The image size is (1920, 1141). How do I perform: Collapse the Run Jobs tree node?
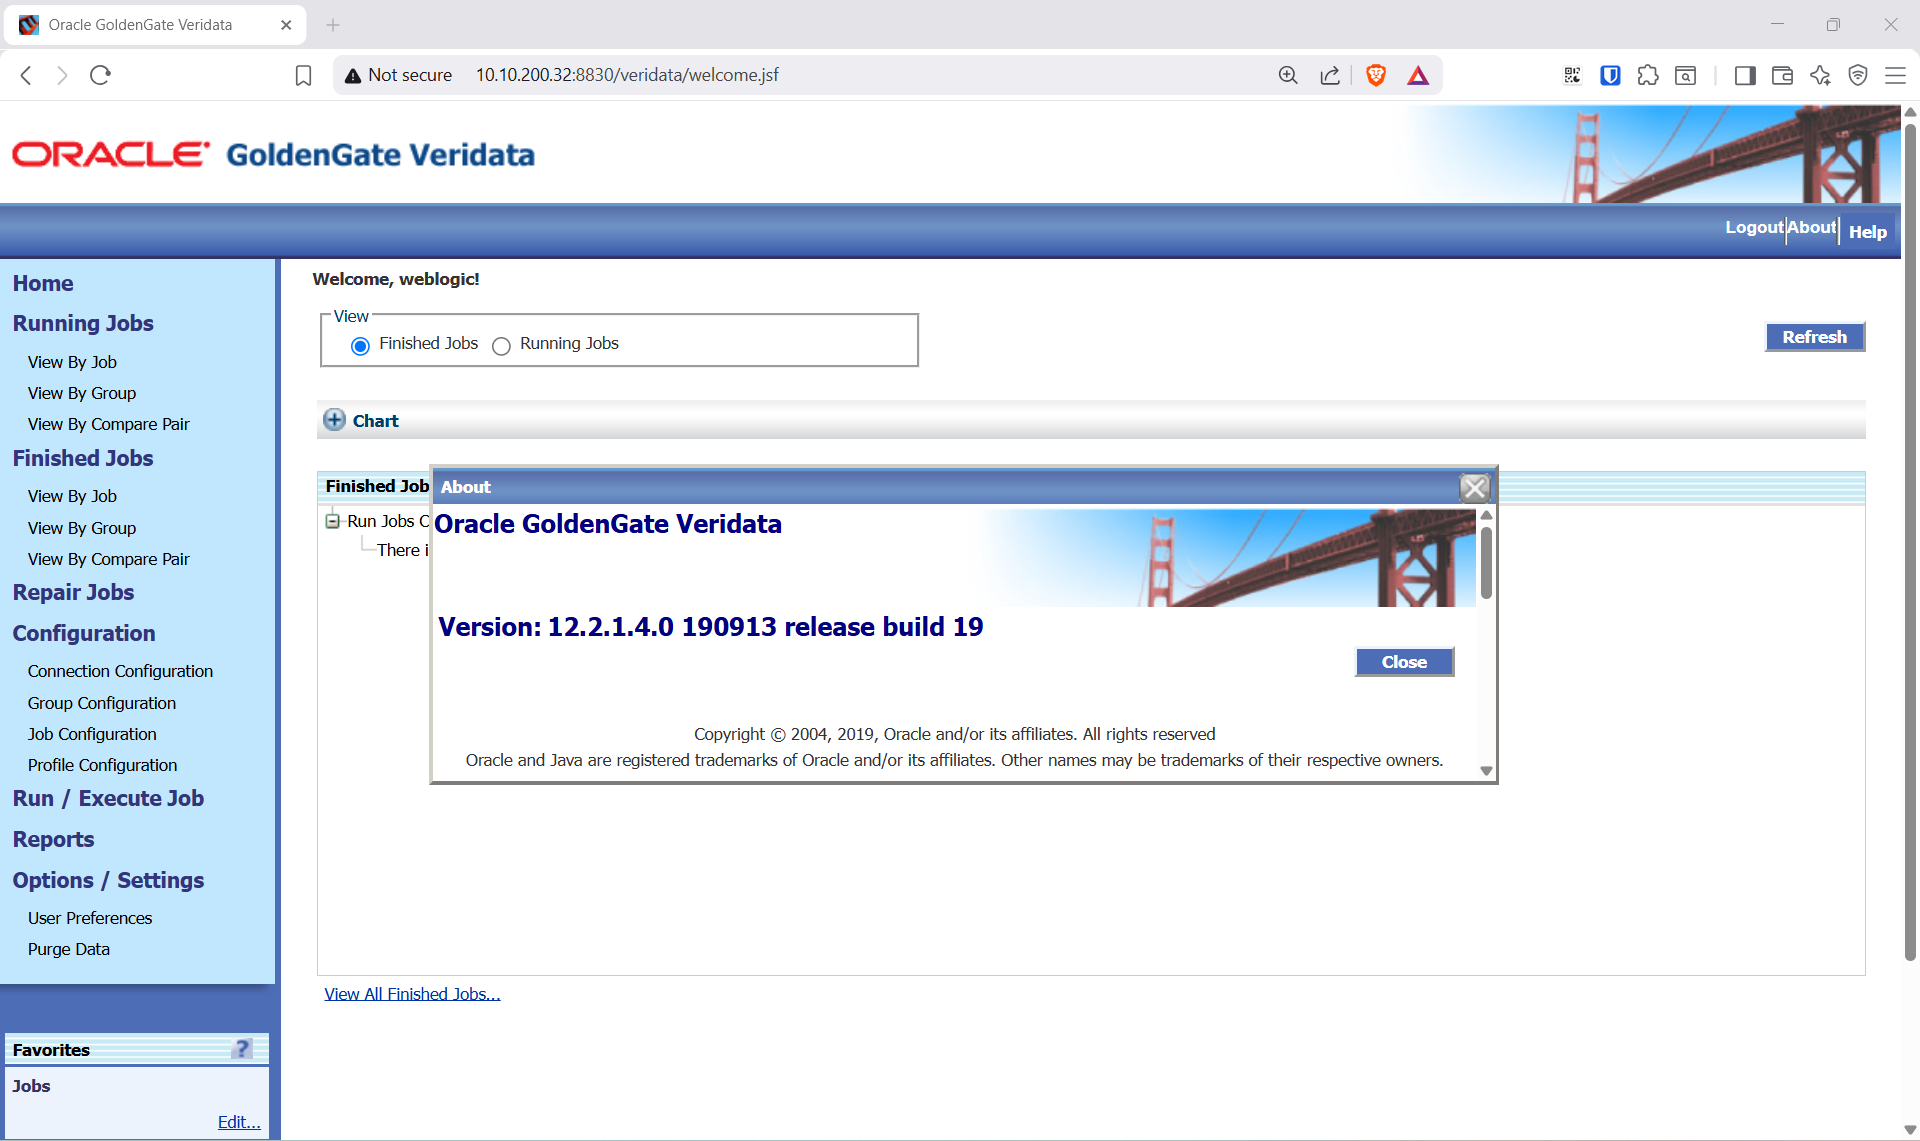click(332, 521)
